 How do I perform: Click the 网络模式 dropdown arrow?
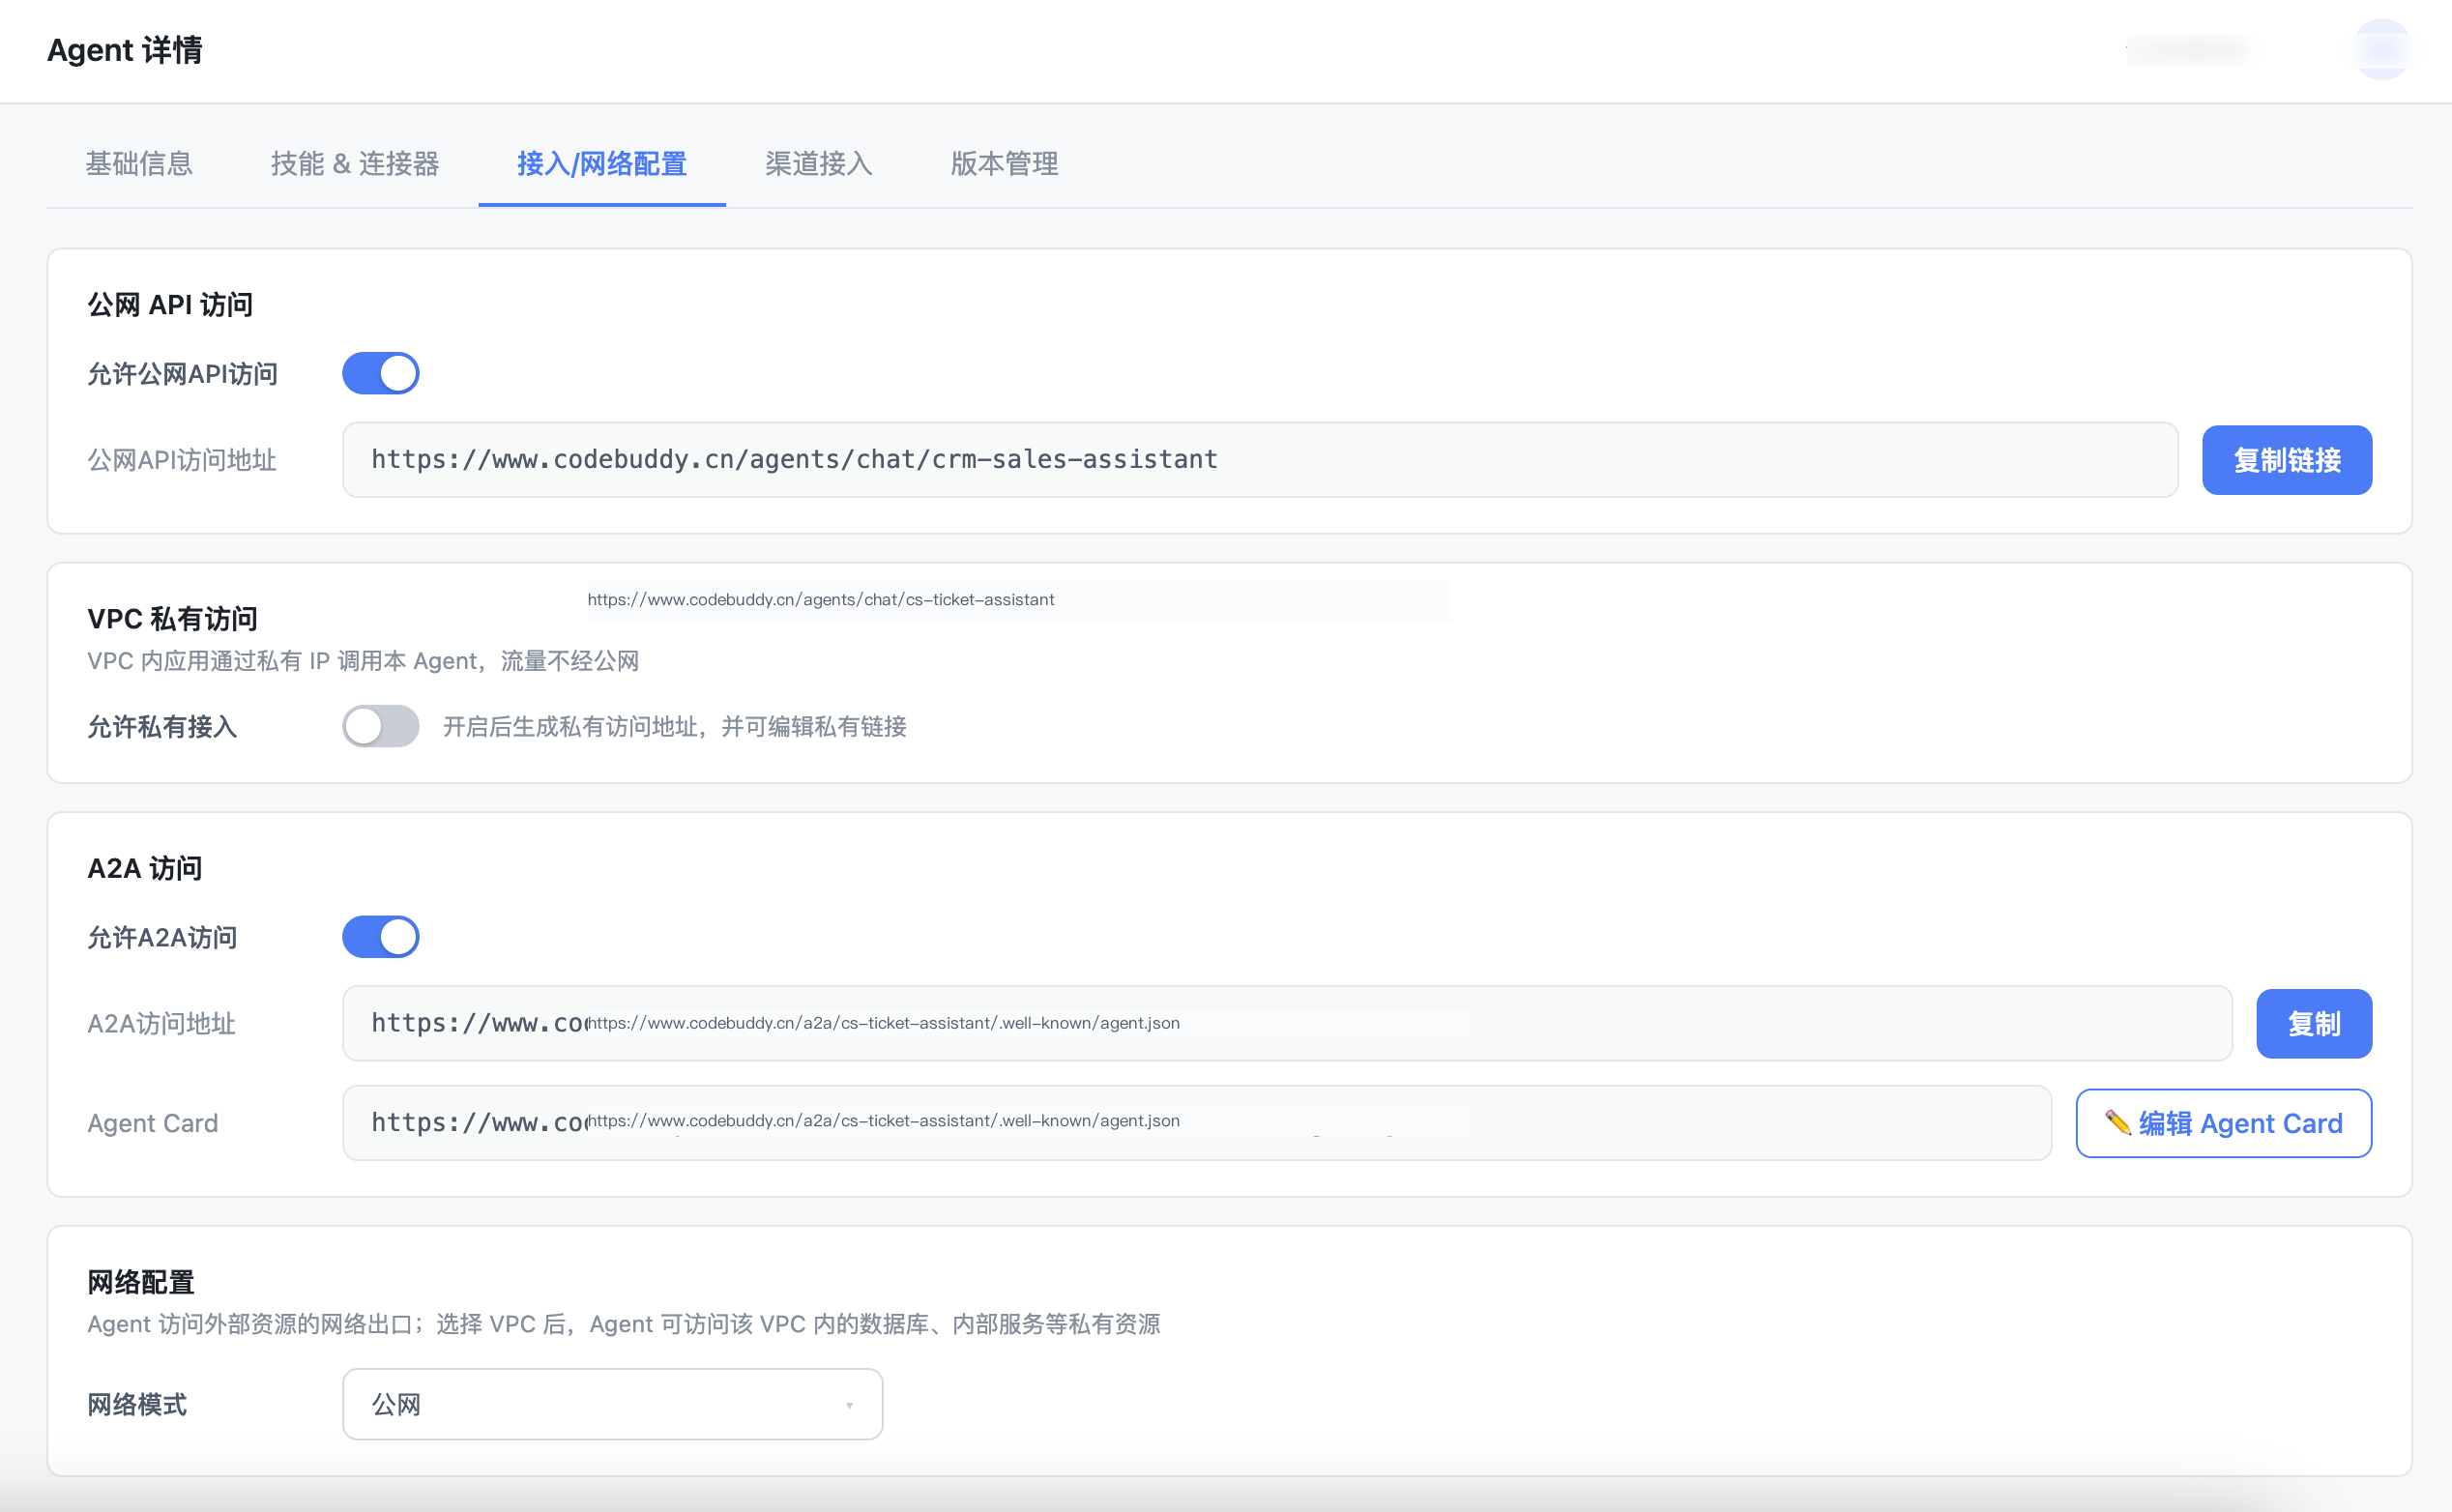coord(849,1405)
